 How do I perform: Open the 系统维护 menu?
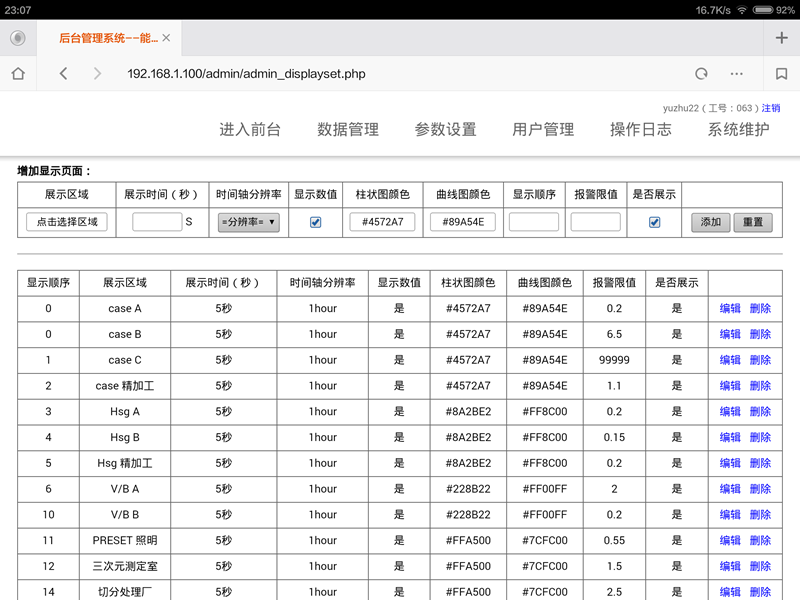coord(738,129)
